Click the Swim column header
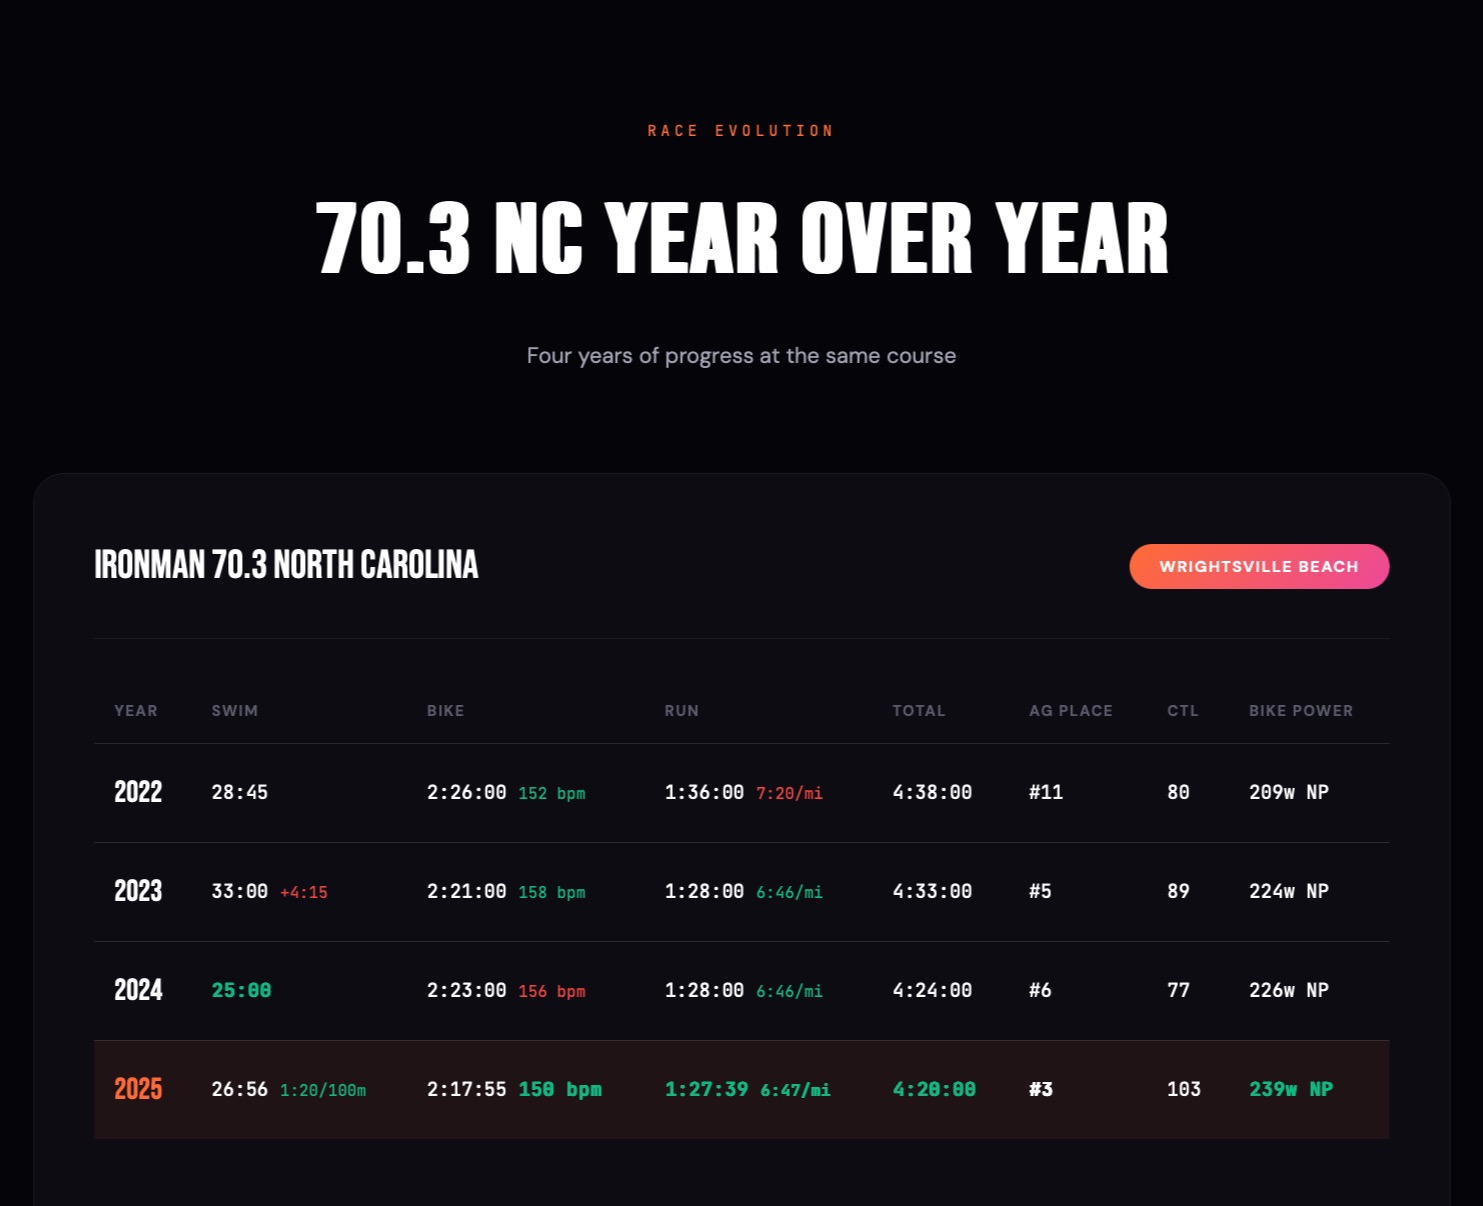The height and width of the screenshot is (1206, 1483). click(235, 711)
